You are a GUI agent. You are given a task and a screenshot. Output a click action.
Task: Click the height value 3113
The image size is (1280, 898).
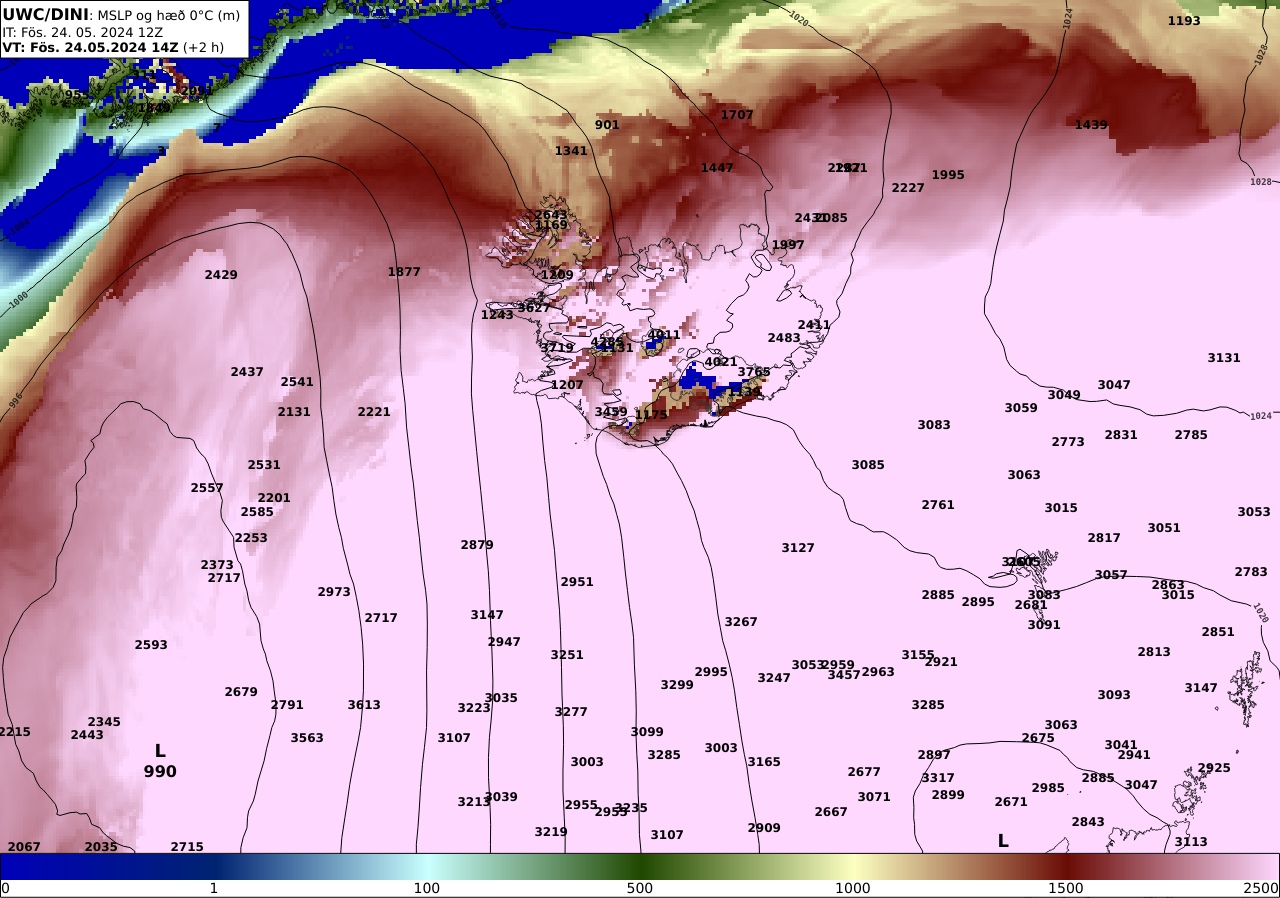coord(1191,842)
